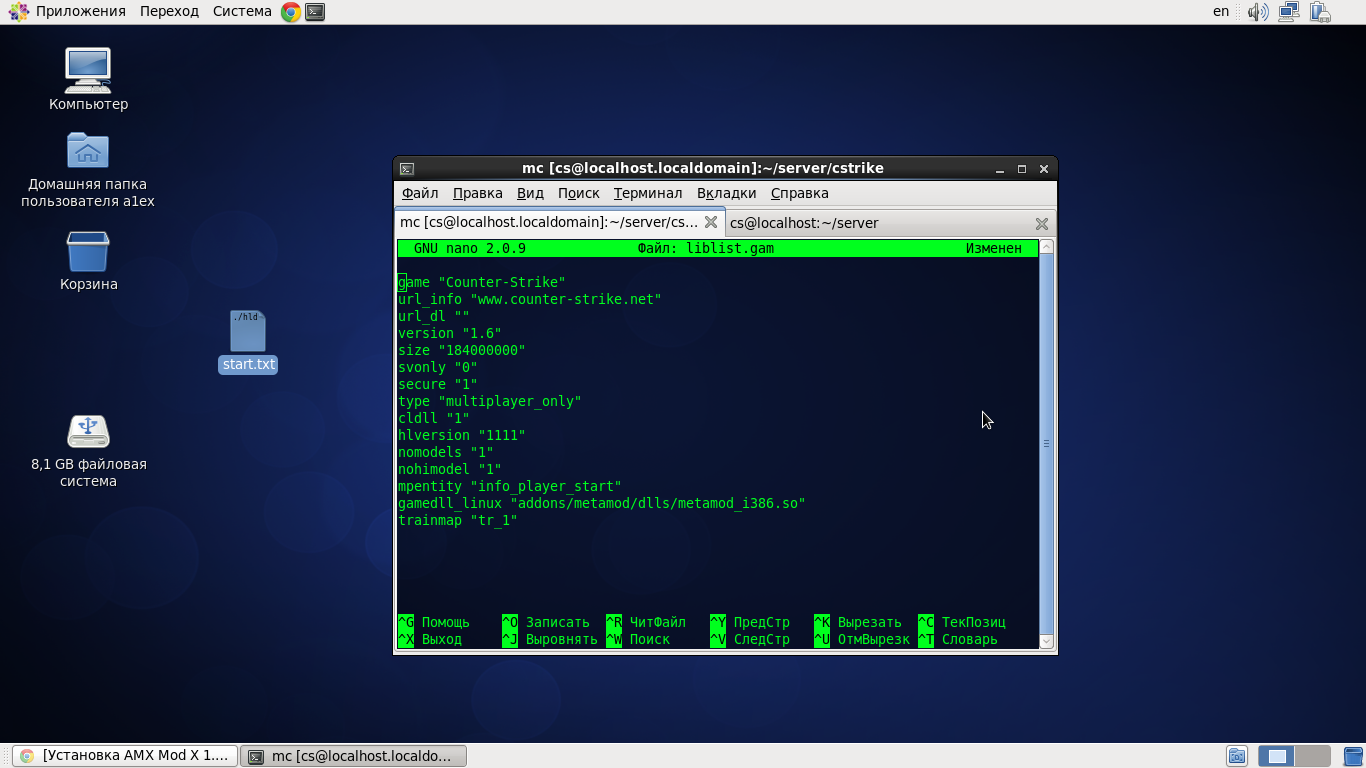1366x768 pixels.
Task: Select the 8,1 GB filesystem drive icon
Action: pos(88,451)
